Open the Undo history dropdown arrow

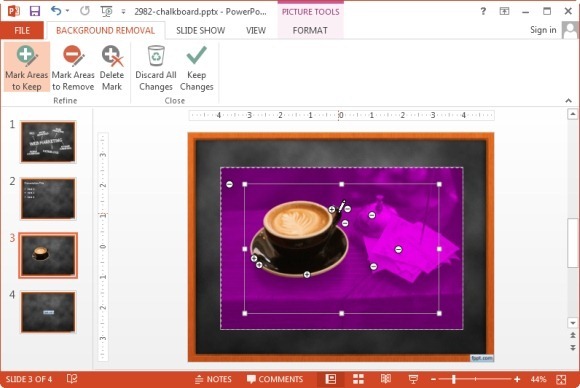(x=67, y=11)
